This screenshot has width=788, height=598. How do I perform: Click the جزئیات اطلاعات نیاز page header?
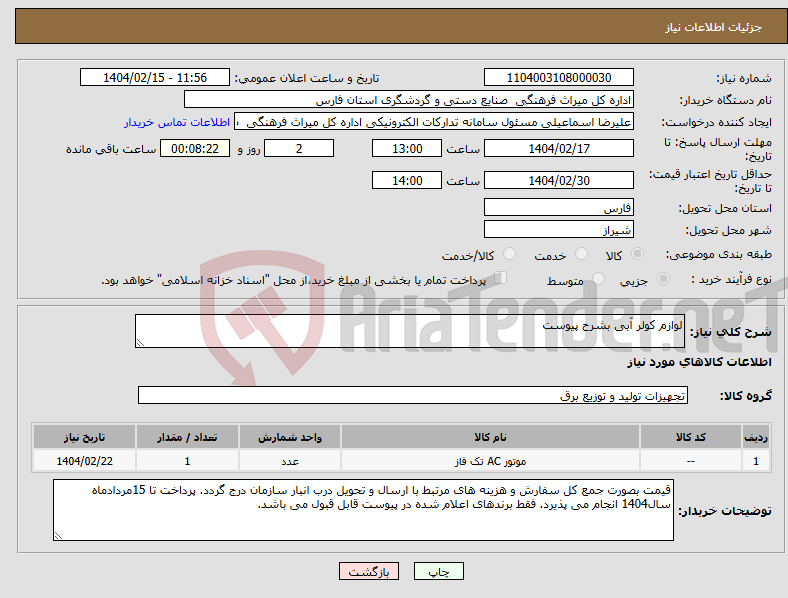(x=714, y=27)
